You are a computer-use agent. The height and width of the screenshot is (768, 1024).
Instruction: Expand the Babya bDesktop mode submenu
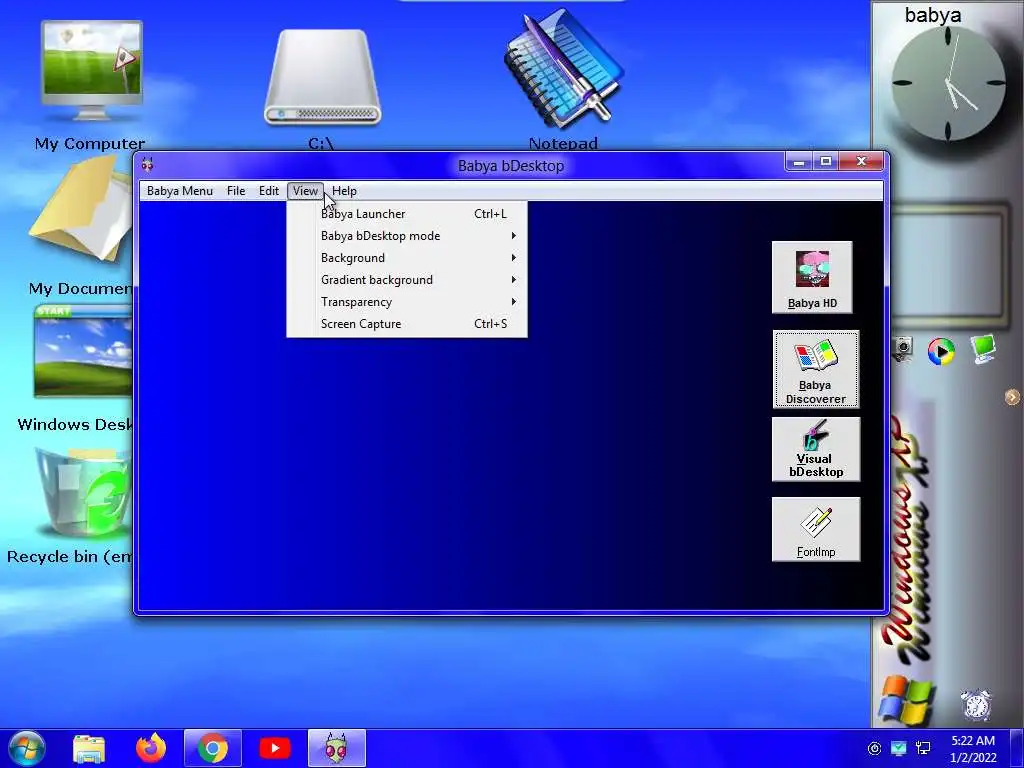tap(407, 236)
